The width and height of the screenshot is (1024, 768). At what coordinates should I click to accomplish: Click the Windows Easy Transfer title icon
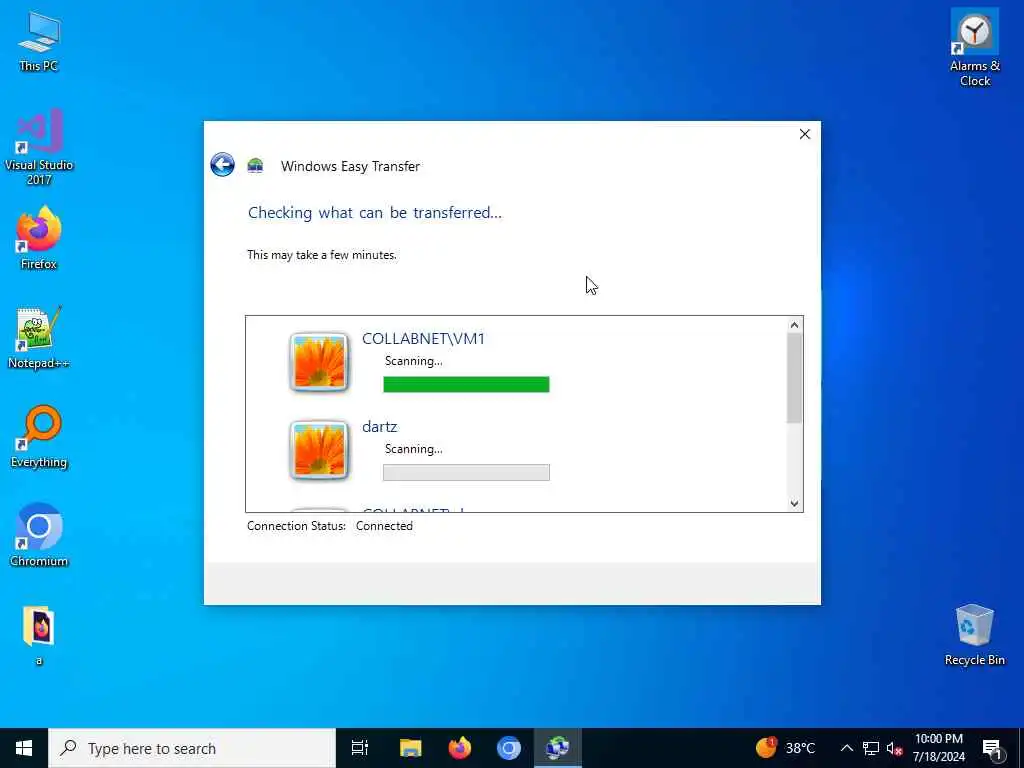[255, 166]
